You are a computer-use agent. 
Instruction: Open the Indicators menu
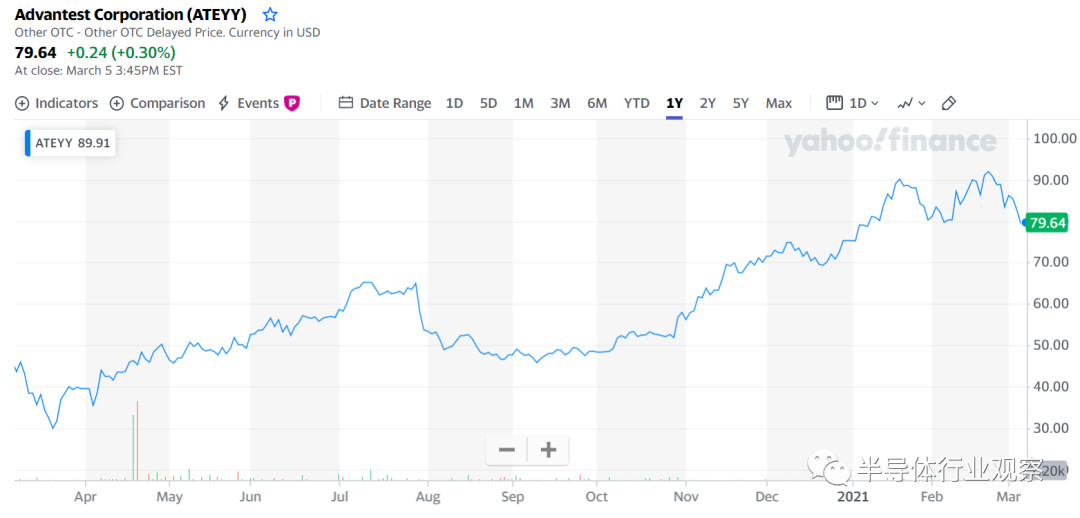[56, 103]
